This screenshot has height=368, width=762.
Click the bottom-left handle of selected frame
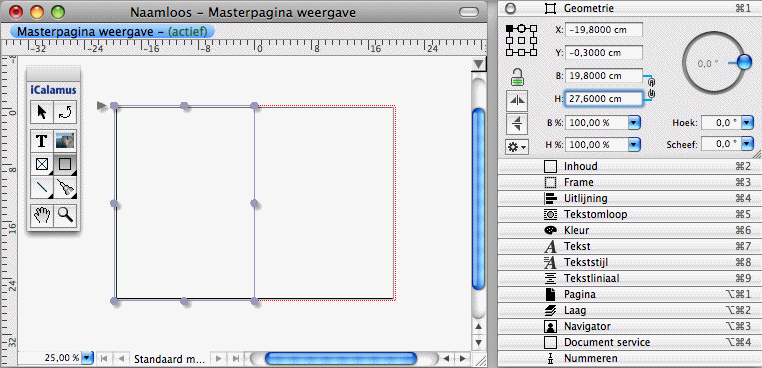click(x=114, y=301)
